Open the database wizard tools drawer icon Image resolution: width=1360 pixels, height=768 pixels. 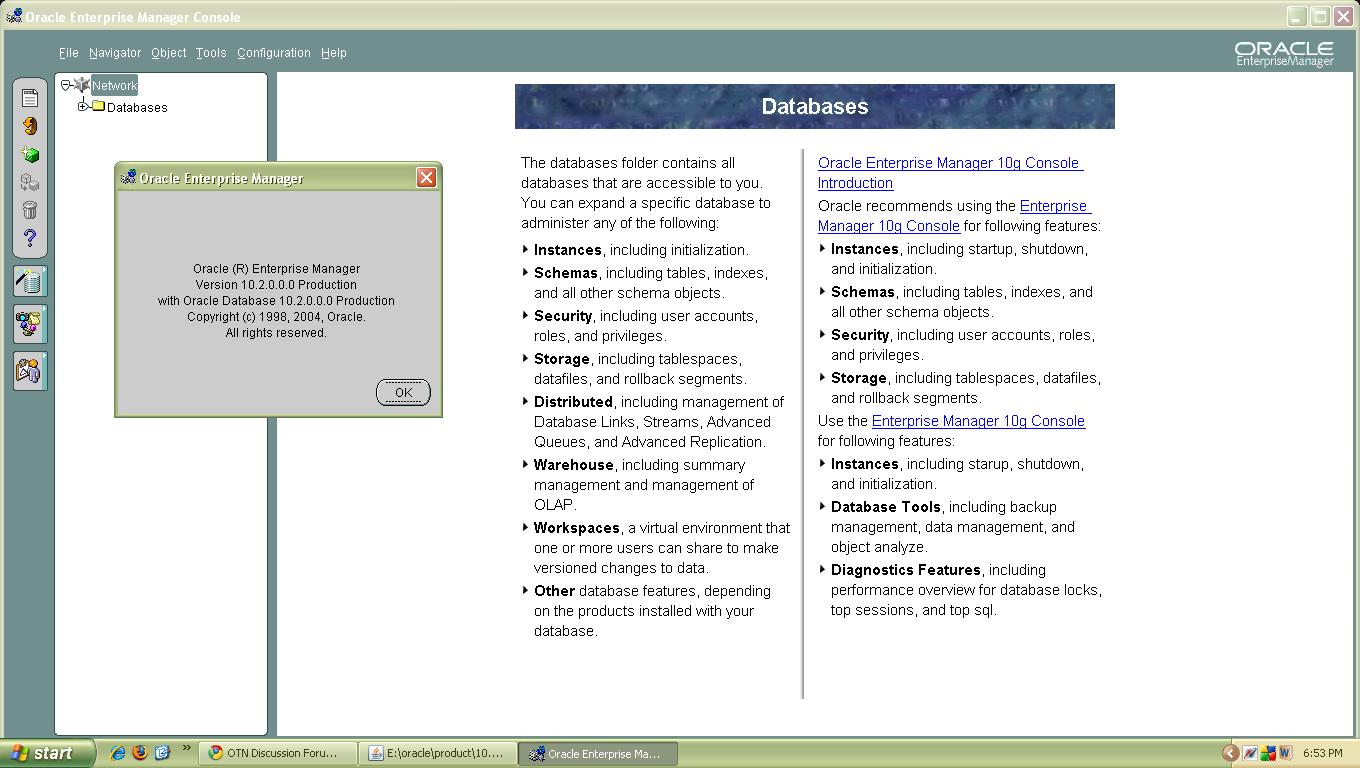30,282
